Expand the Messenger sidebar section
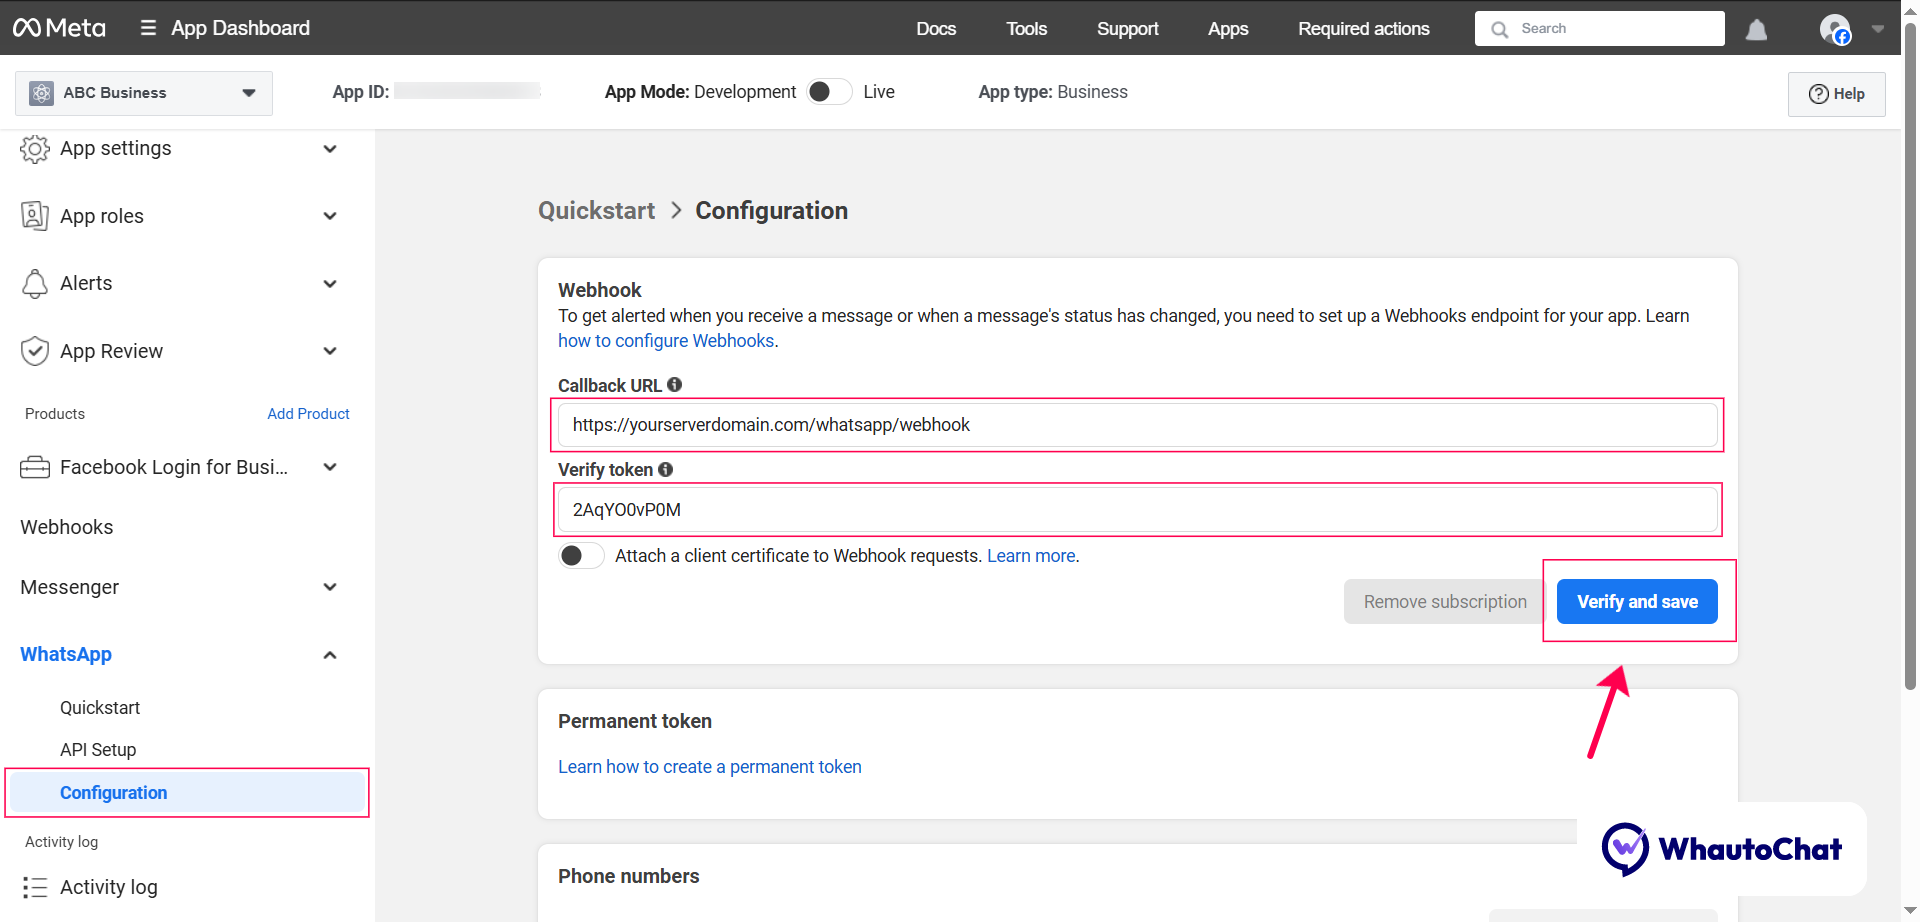Viewport: 1920px width, 922px height. [x=330, y=587]
